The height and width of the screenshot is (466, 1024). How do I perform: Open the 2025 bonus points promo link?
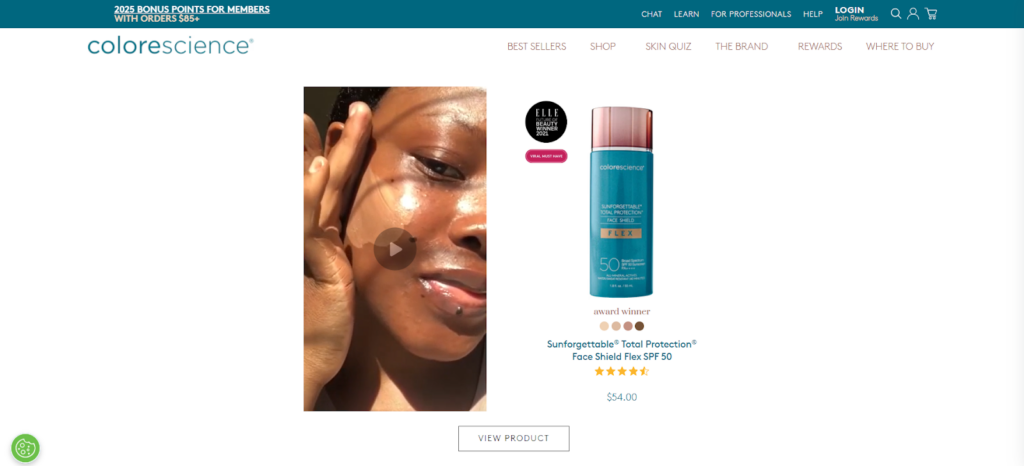(192, 14)
